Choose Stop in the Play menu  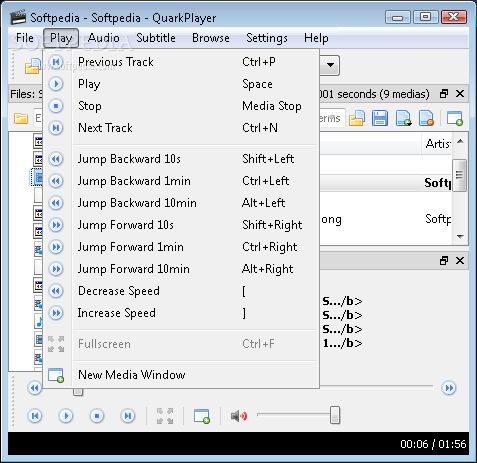point(181,106)
